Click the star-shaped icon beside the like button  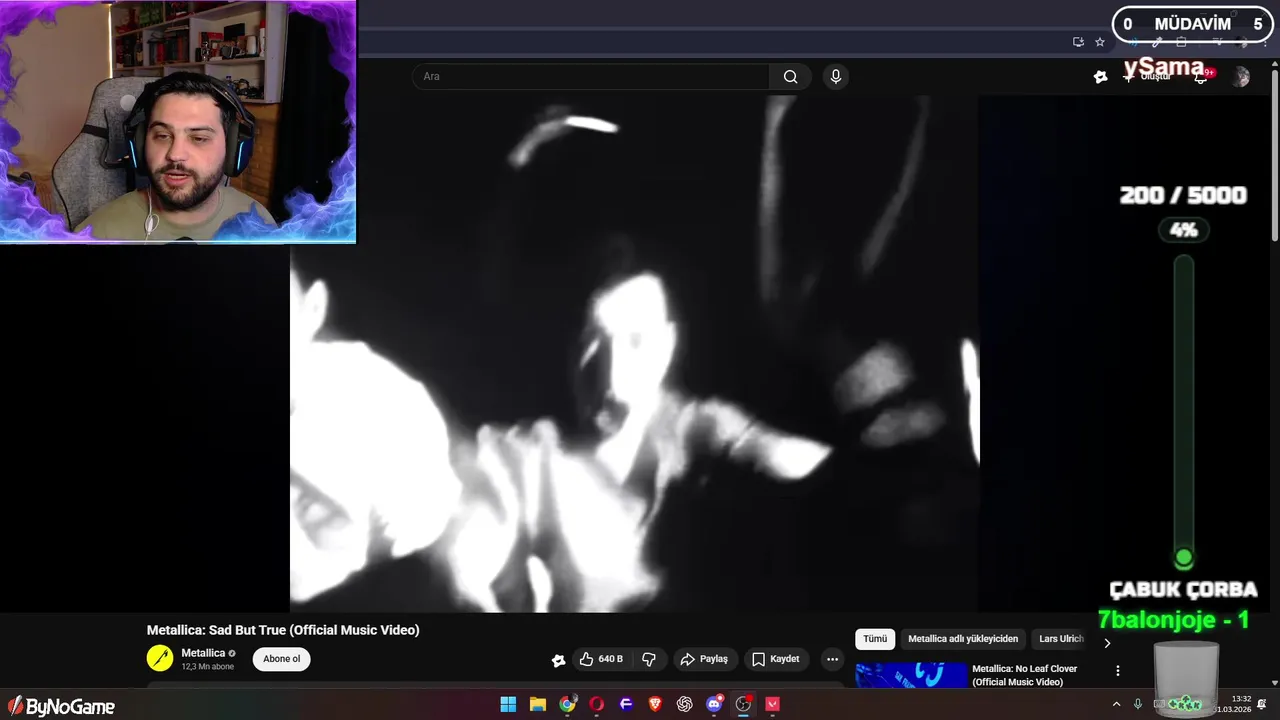[558, 660]
